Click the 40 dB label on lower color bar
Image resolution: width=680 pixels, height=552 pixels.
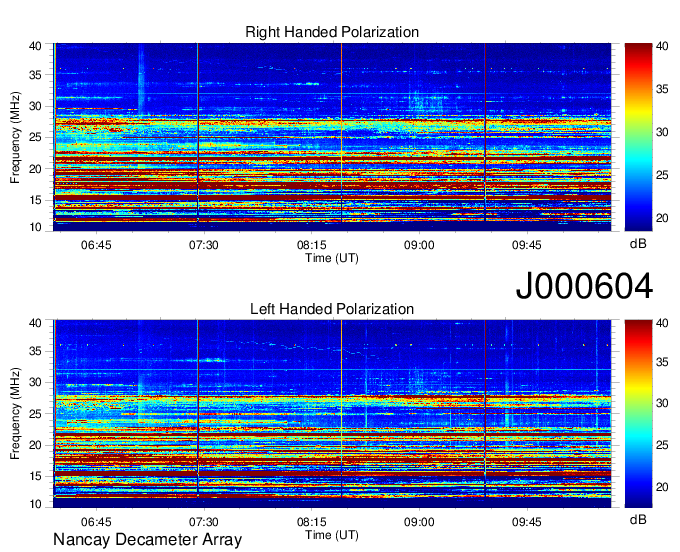(x=662, y=323)
